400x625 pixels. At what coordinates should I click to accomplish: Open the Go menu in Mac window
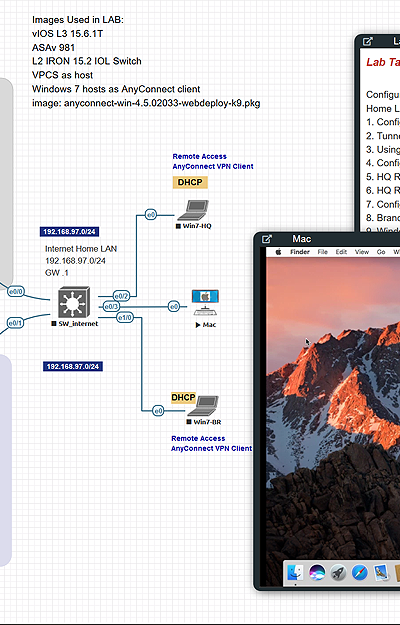[381, 252]
